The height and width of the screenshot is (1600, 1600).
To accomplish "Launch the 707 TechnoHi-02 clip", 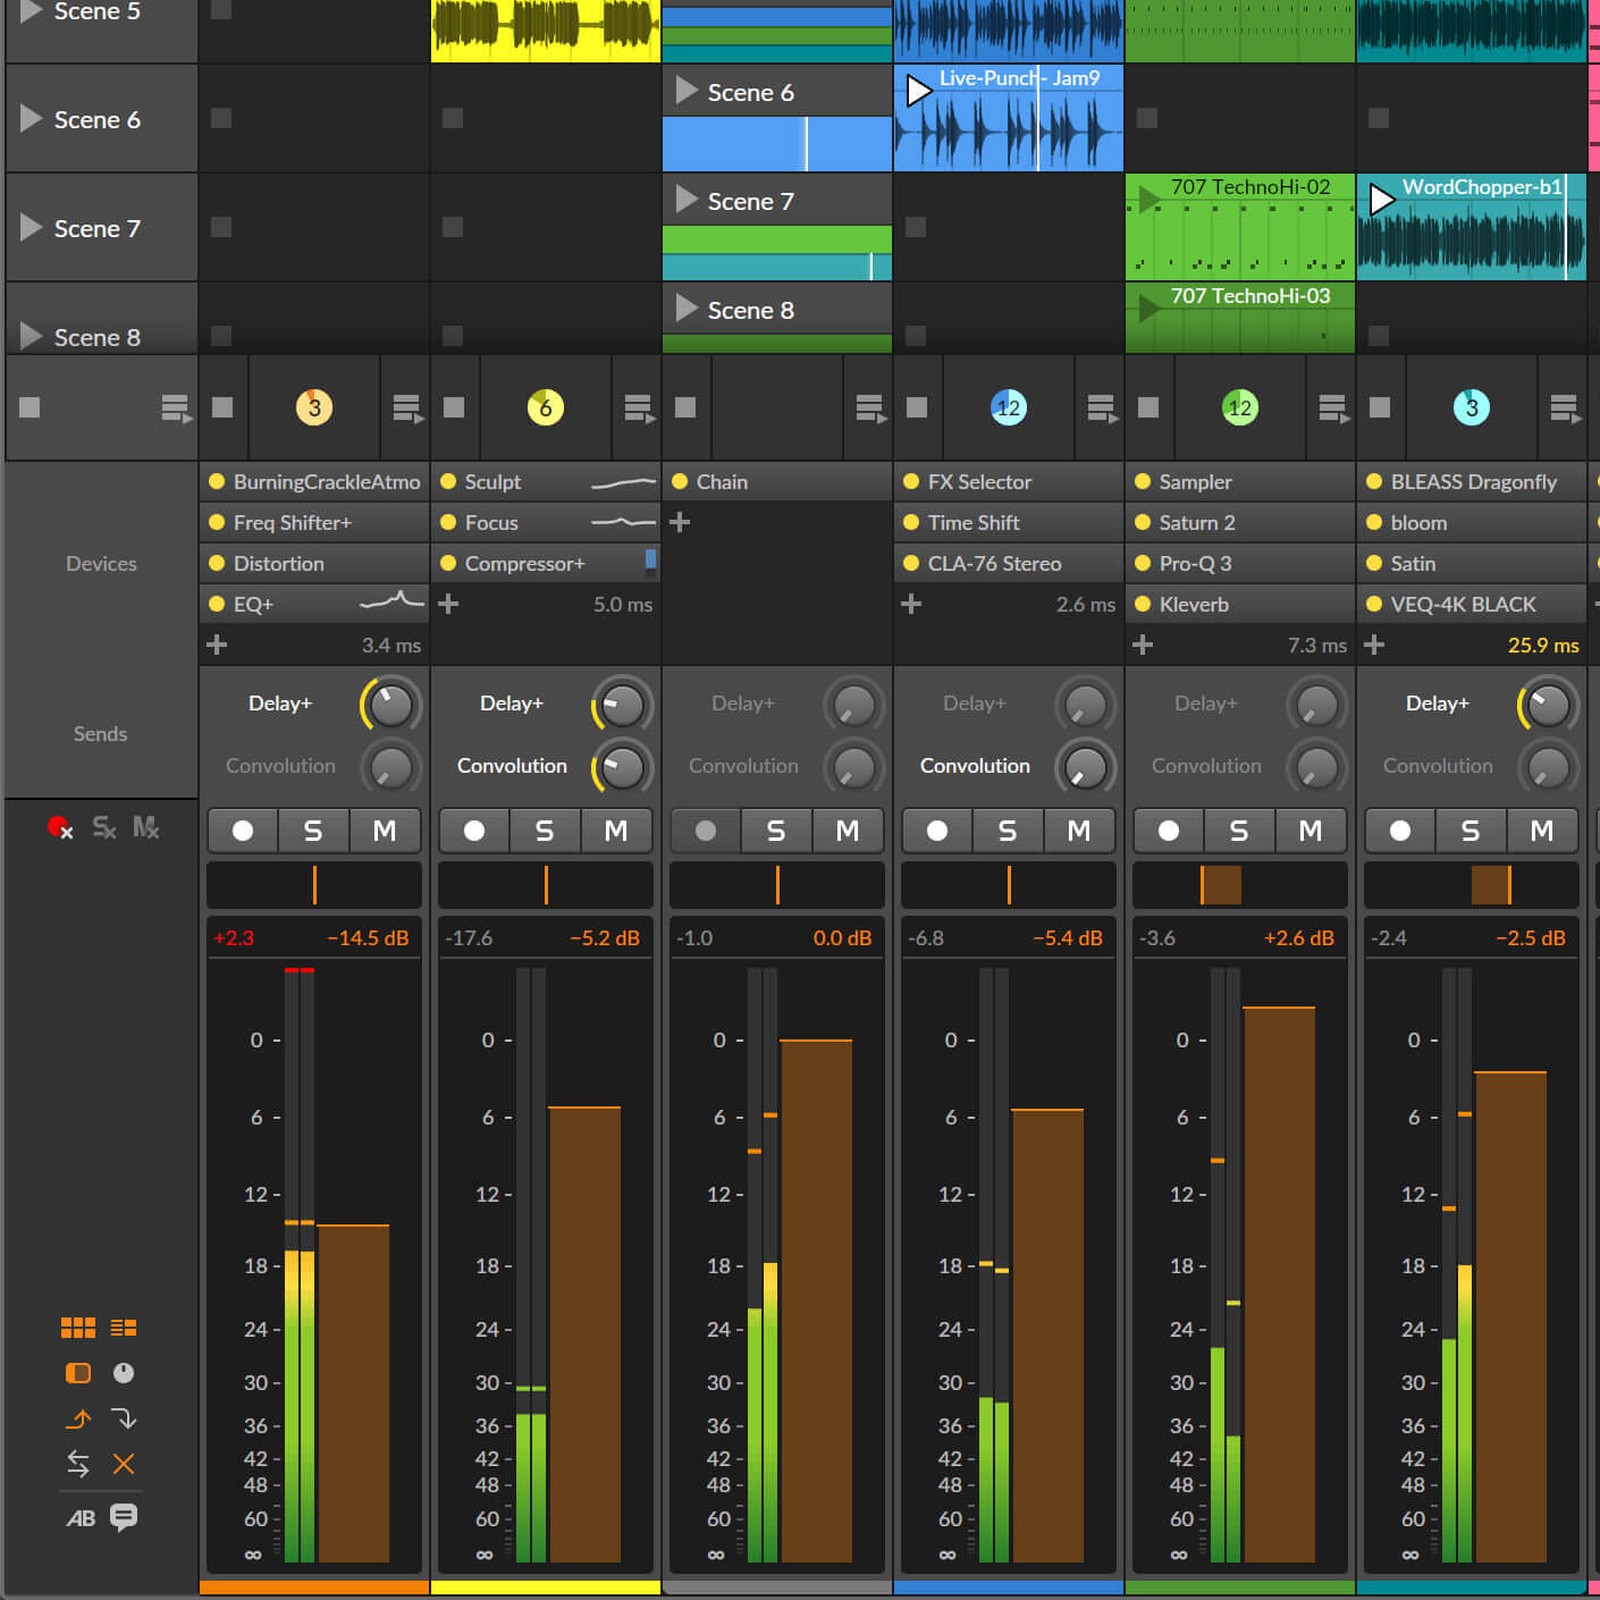I will pyautogui.click(x=1150, y=199).
